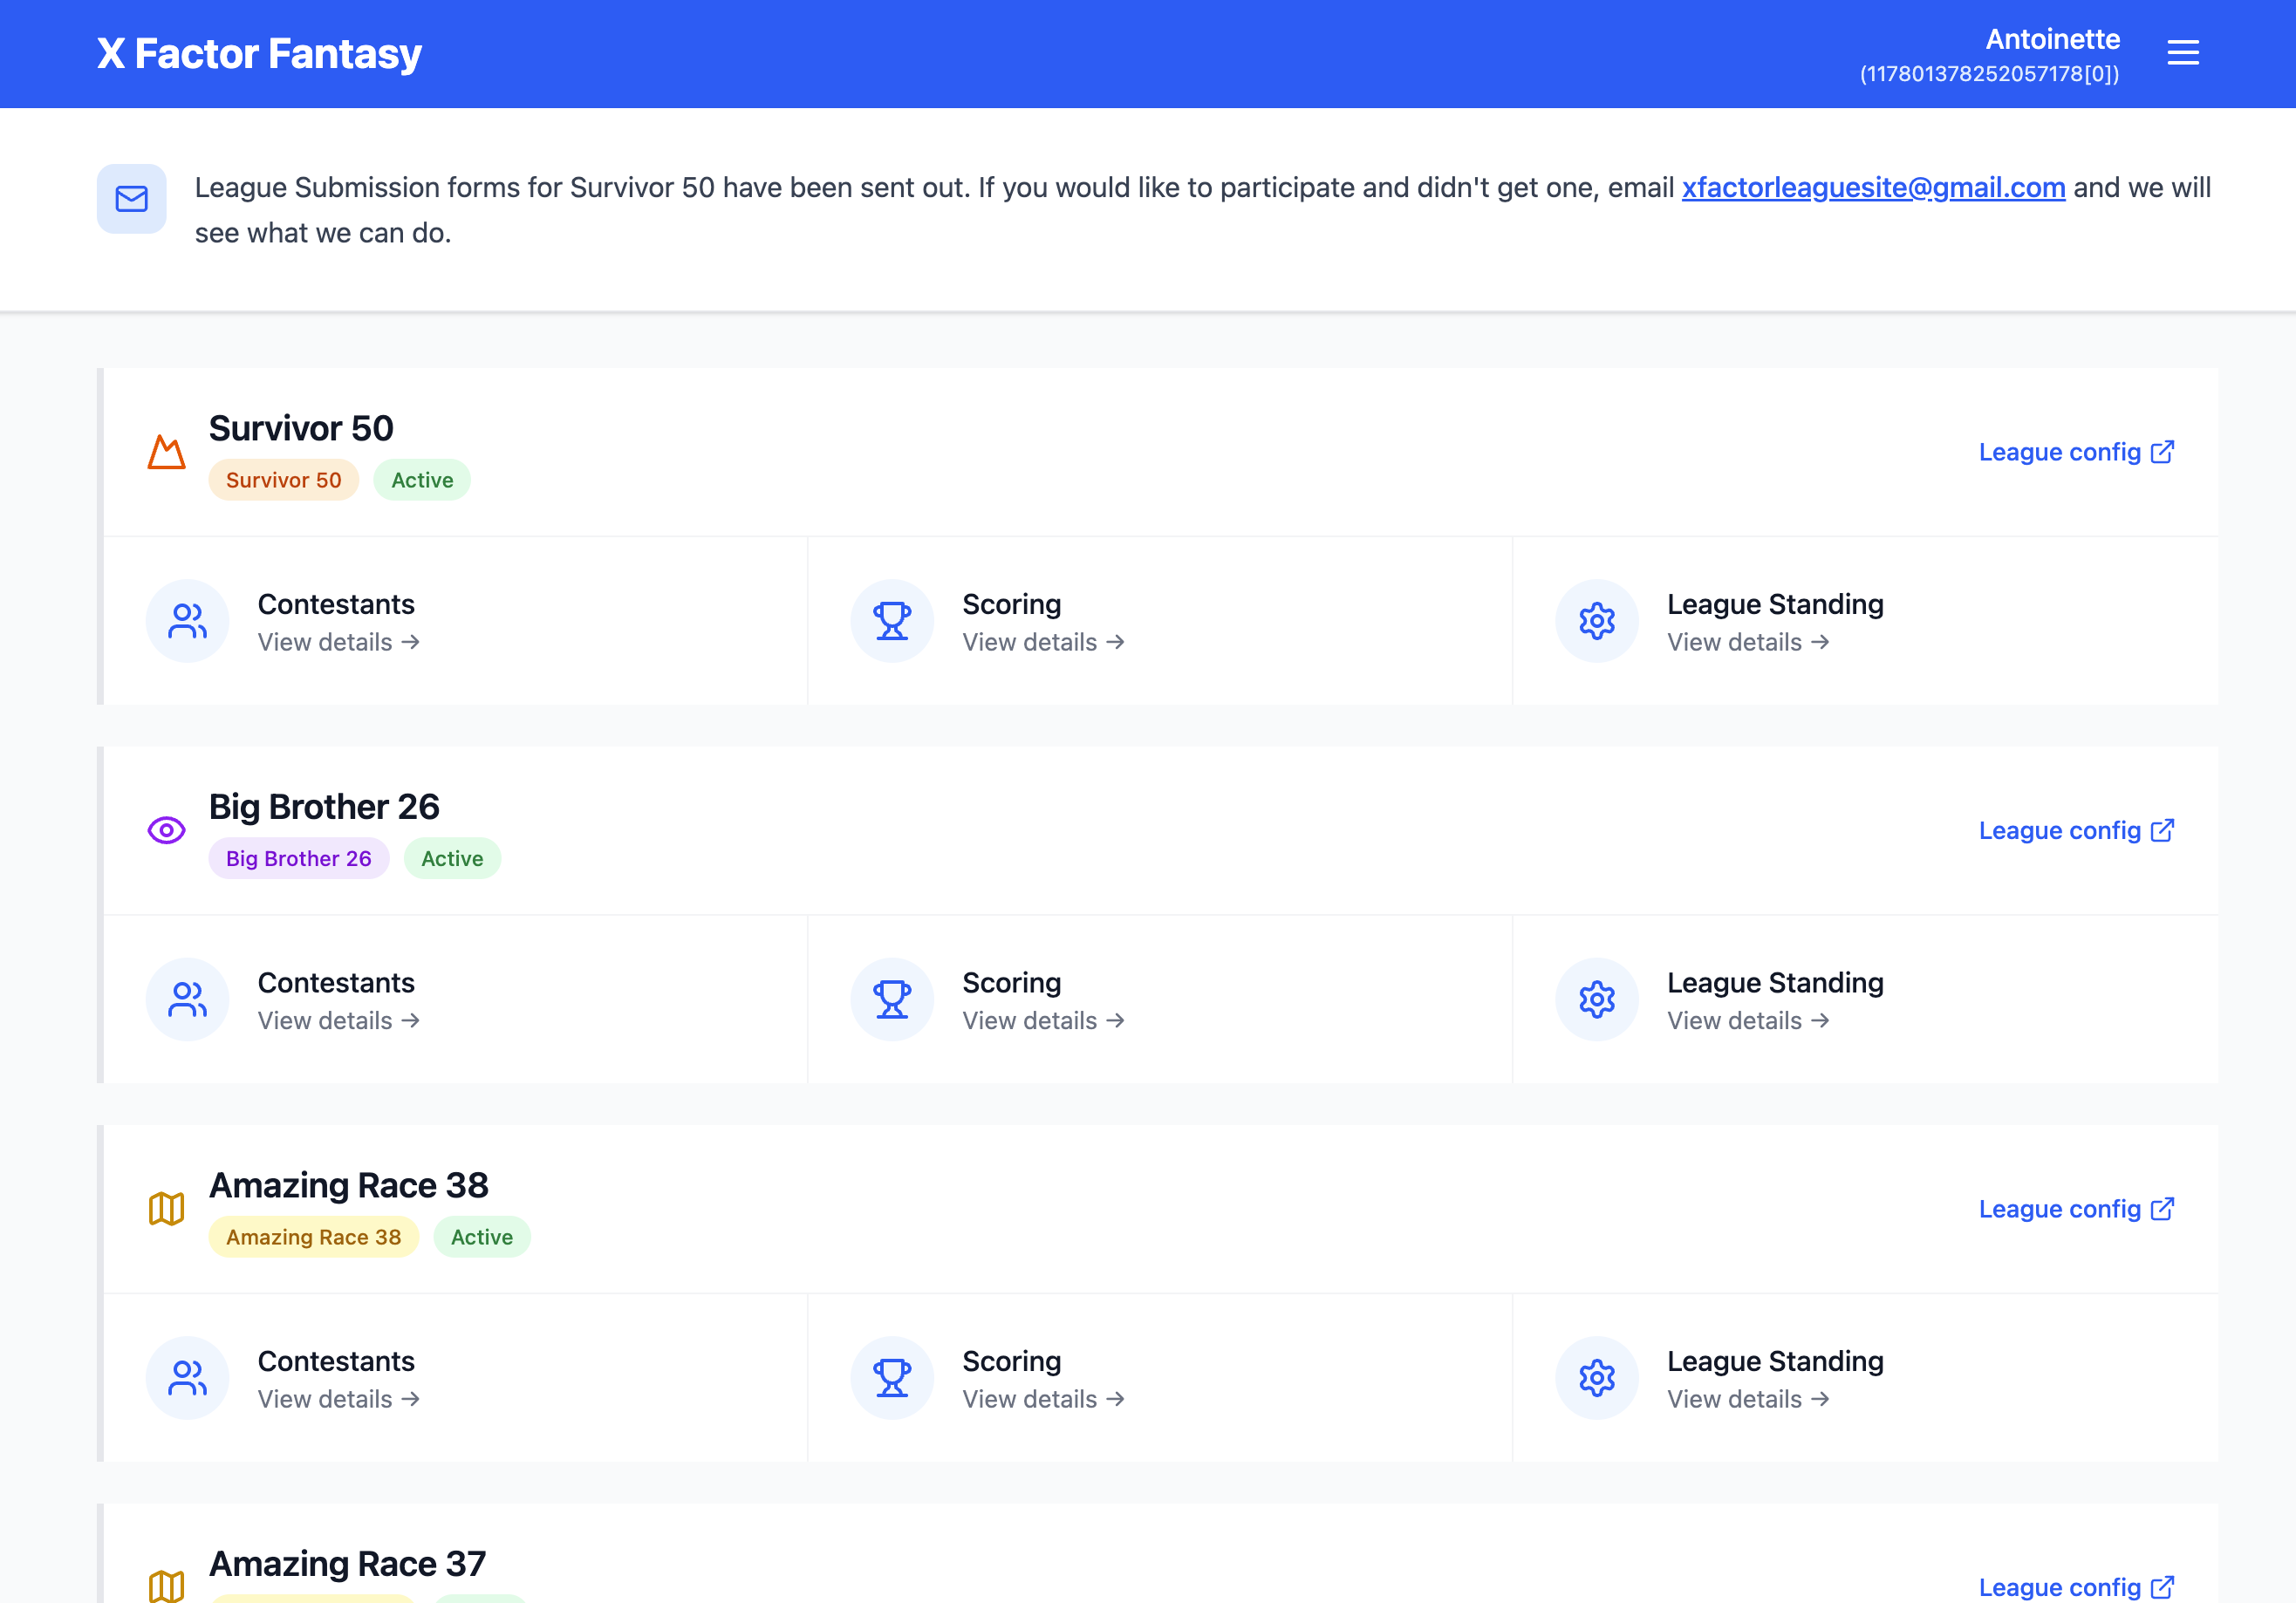Click the mail envelope announcement icon
This screenshot has height=1603, width=2296.
coord(131,199)
